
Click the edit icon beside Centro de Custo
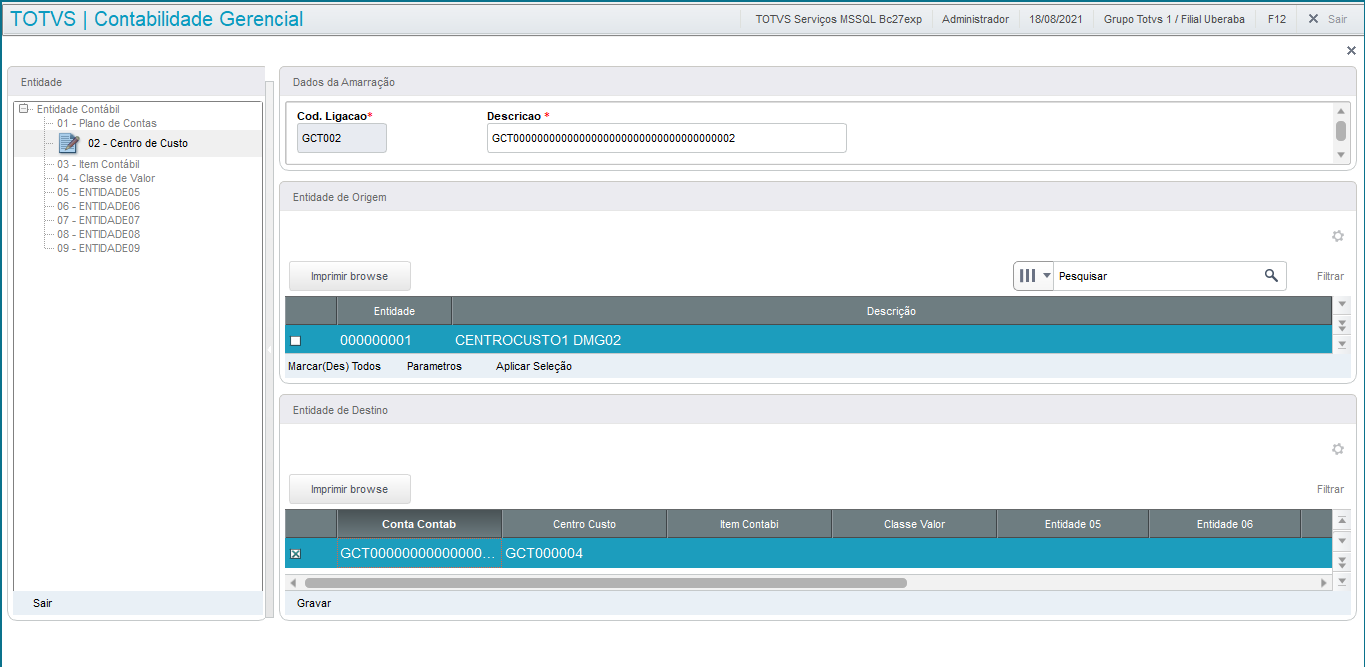tap(68, 143)
